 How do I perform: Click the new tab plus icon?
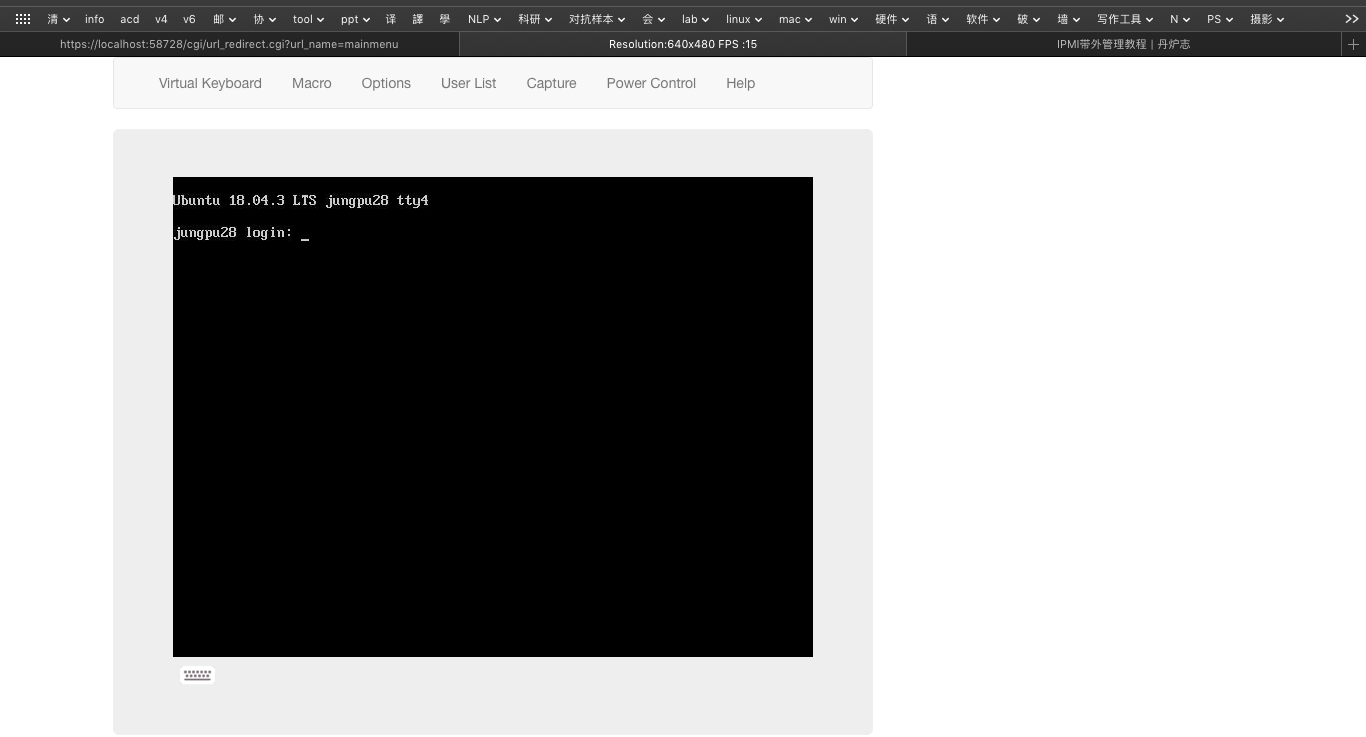pyautogui.click(x=1353, y=44)
